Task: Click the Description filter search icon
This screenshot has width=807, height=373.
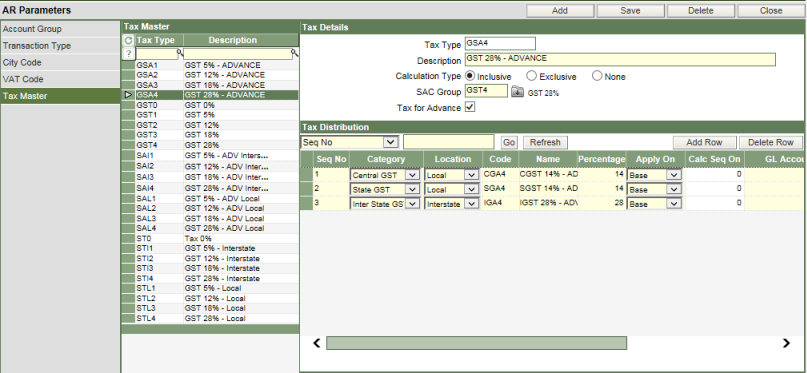Action: click(x=294, y=52)
